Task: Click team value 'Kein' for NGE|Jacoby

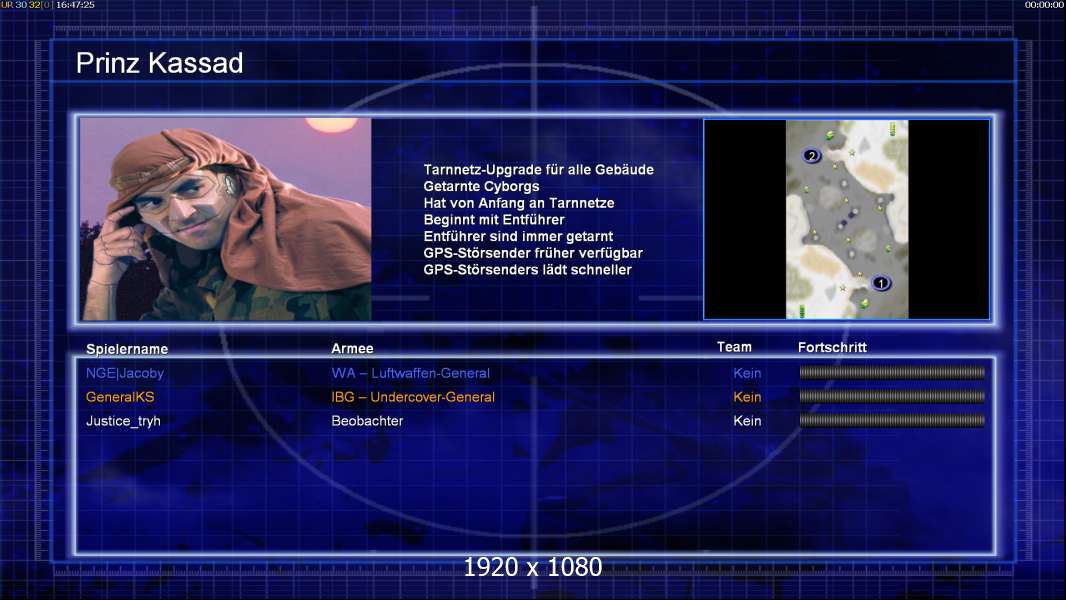Action: pyautogui.click(x=747, y=373)
